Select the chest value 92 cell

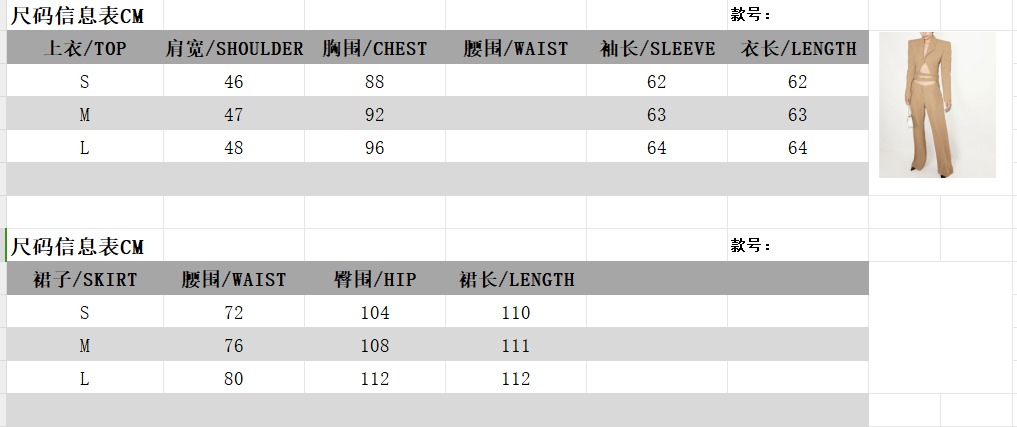tap(375, 115)
